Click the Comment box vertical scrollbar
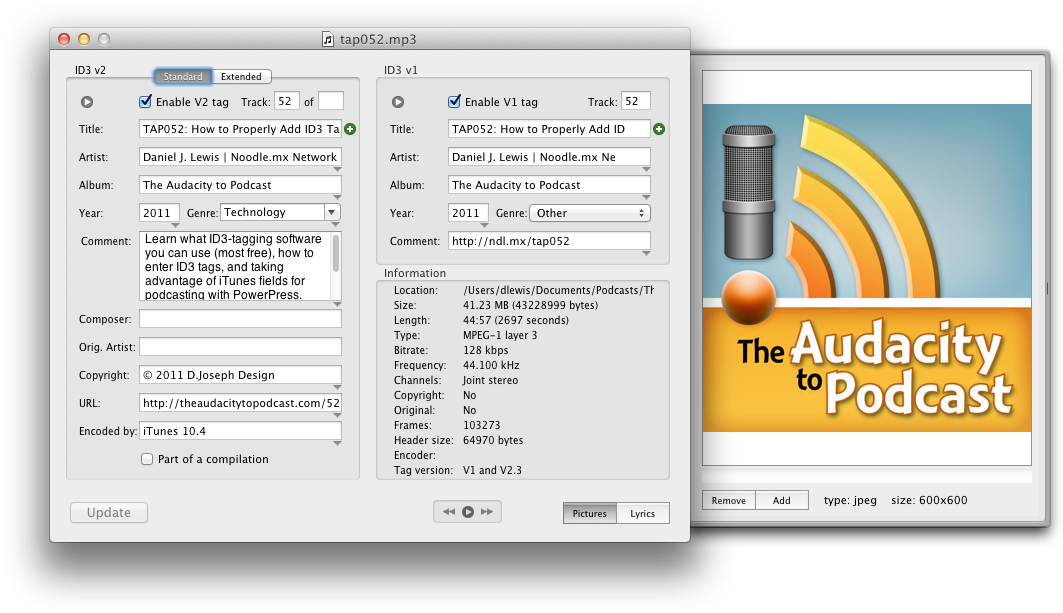 point(336,254)
